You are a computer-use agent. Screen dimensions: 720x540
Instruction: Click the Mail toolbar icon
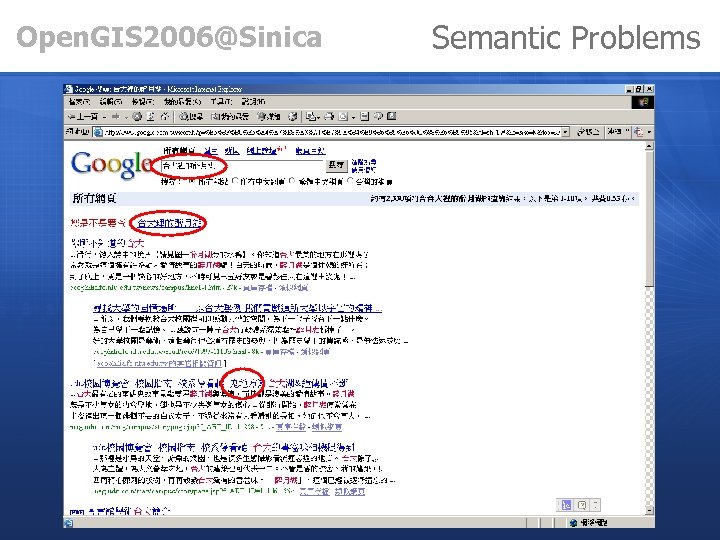pos(311,117)
